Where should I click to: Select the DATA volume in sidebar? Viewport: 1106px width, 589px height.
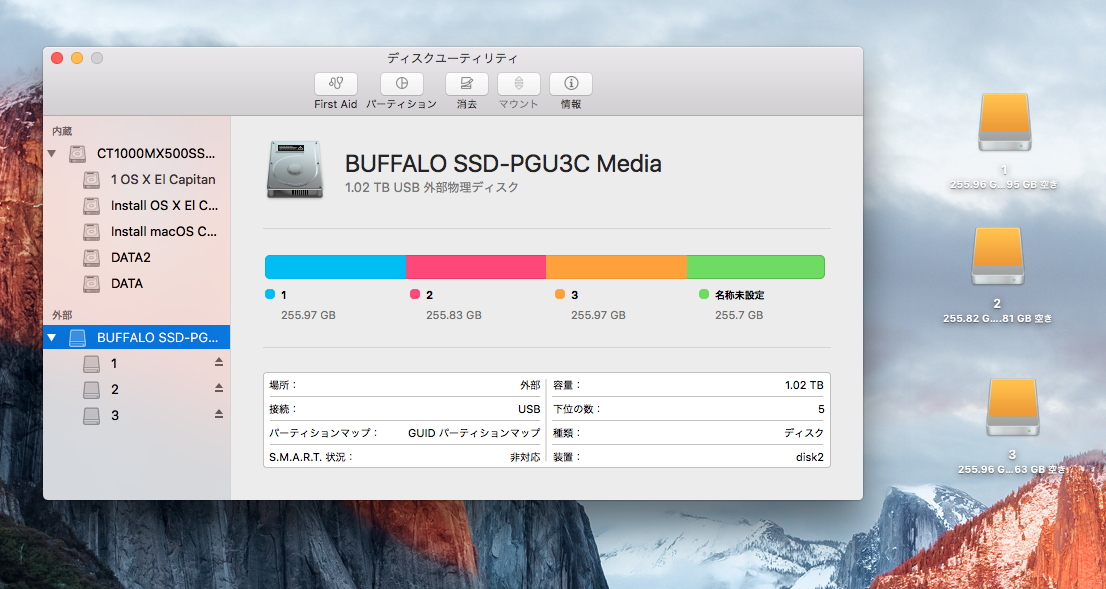(x=126, y=284)
